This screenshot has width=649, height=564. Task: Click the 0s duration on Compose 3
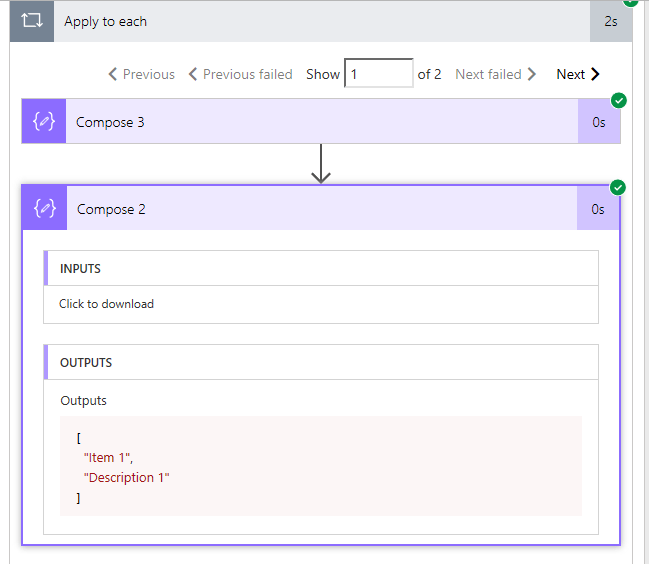599,122
